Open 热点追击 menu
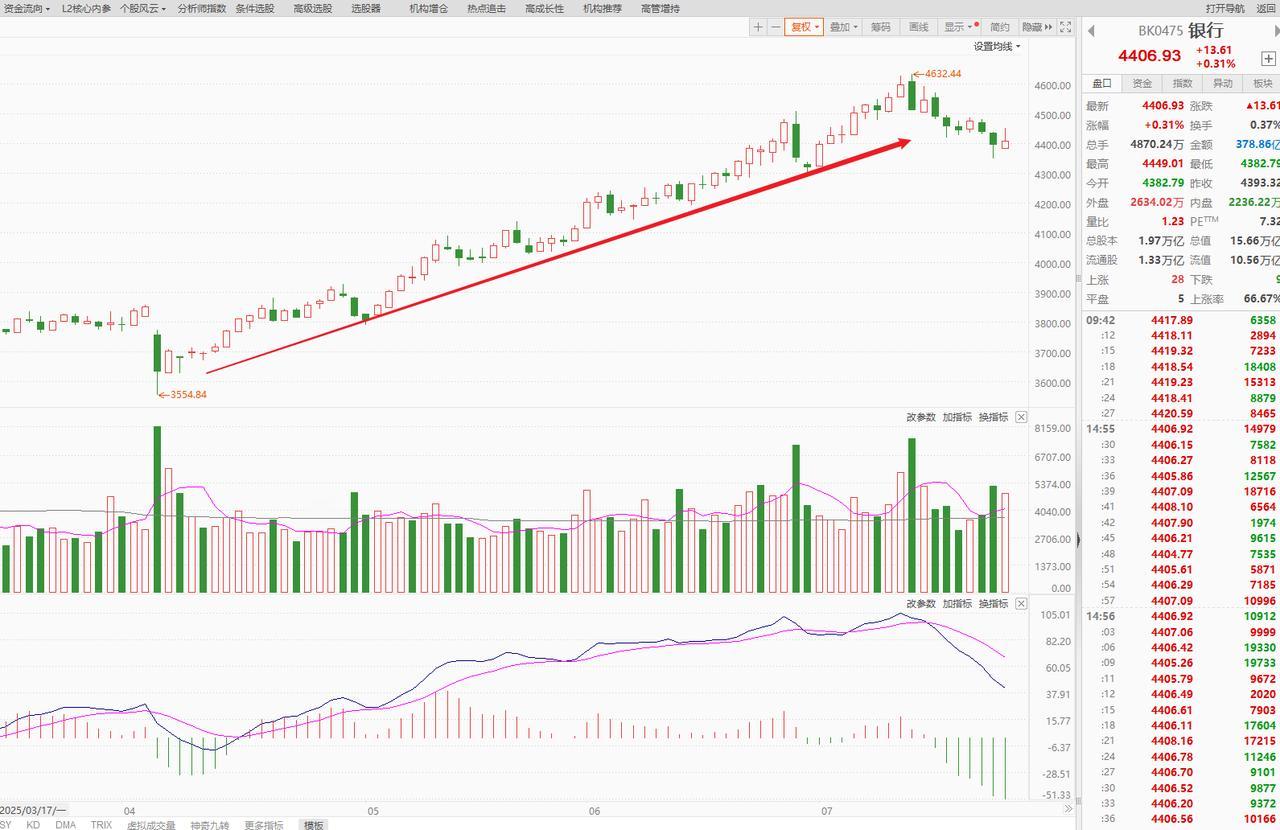Viewport: 1280px width, 830px height. point(486,8)
